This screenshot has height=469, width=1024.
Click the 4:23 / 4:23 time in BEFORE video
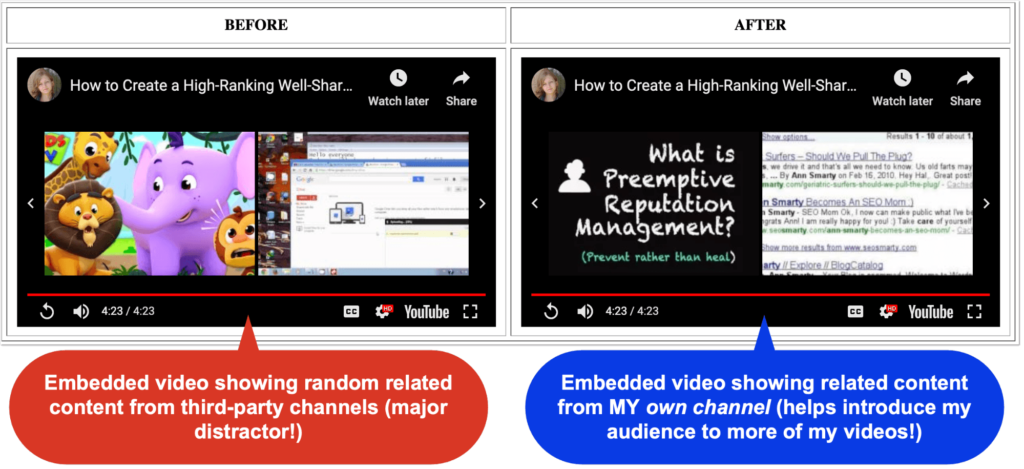point(128,312)
